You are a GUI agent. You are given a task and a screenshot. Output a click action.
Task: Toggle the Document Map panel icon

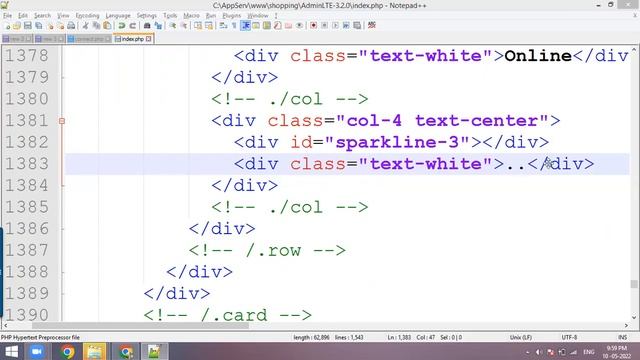point(267,26)
